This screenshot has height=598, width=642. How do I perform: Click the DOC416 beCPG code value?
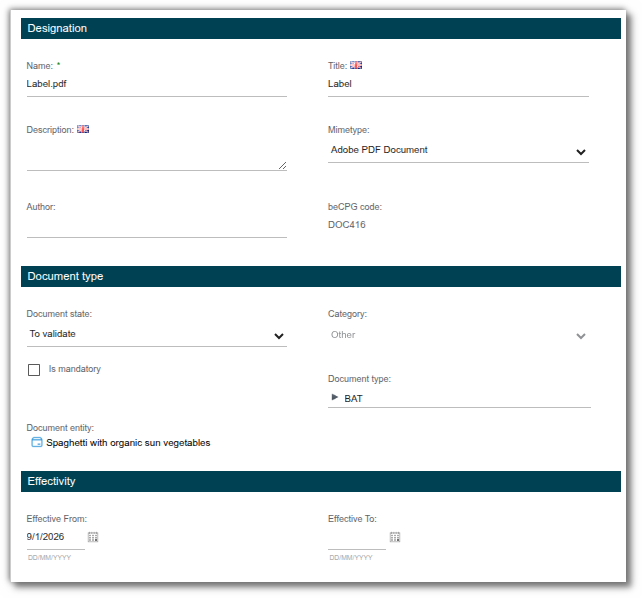346,225
